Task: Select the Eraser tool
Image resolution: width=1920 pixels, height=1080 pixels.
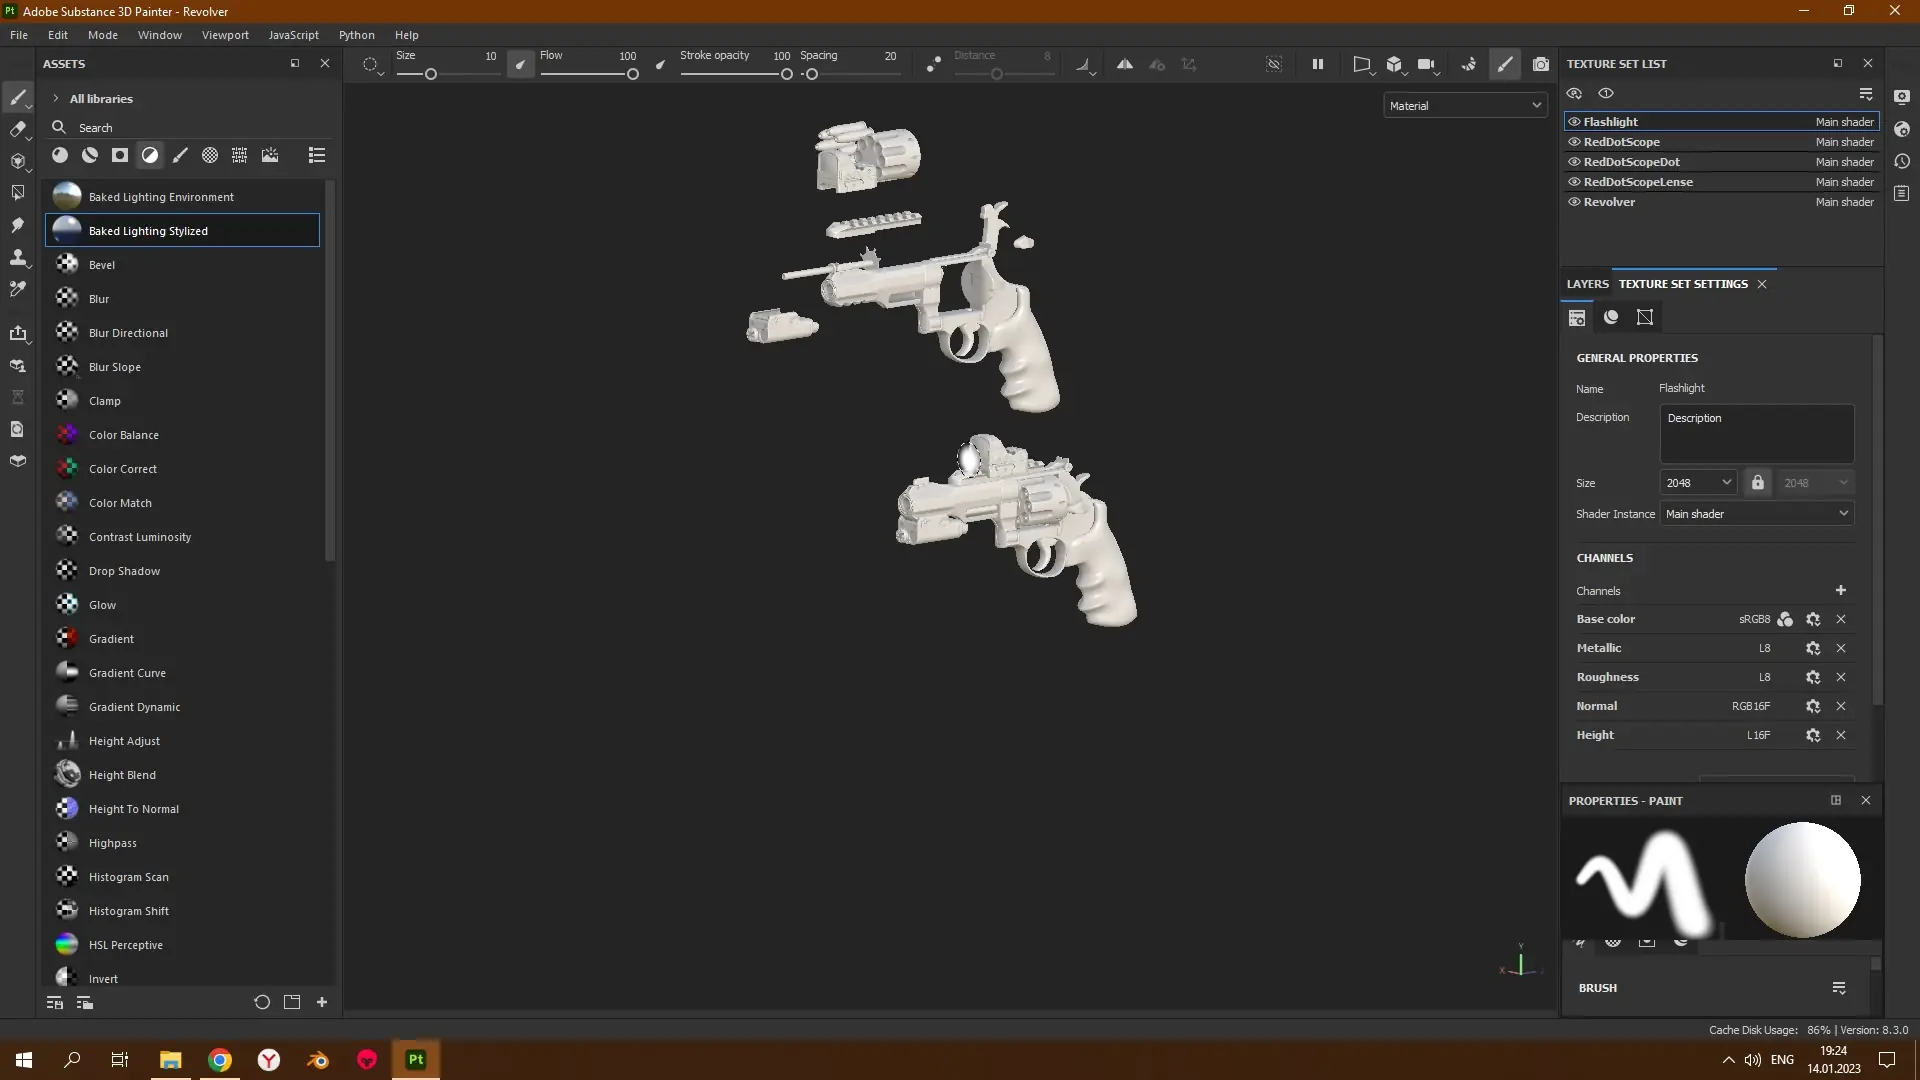Action: (18, 130)
